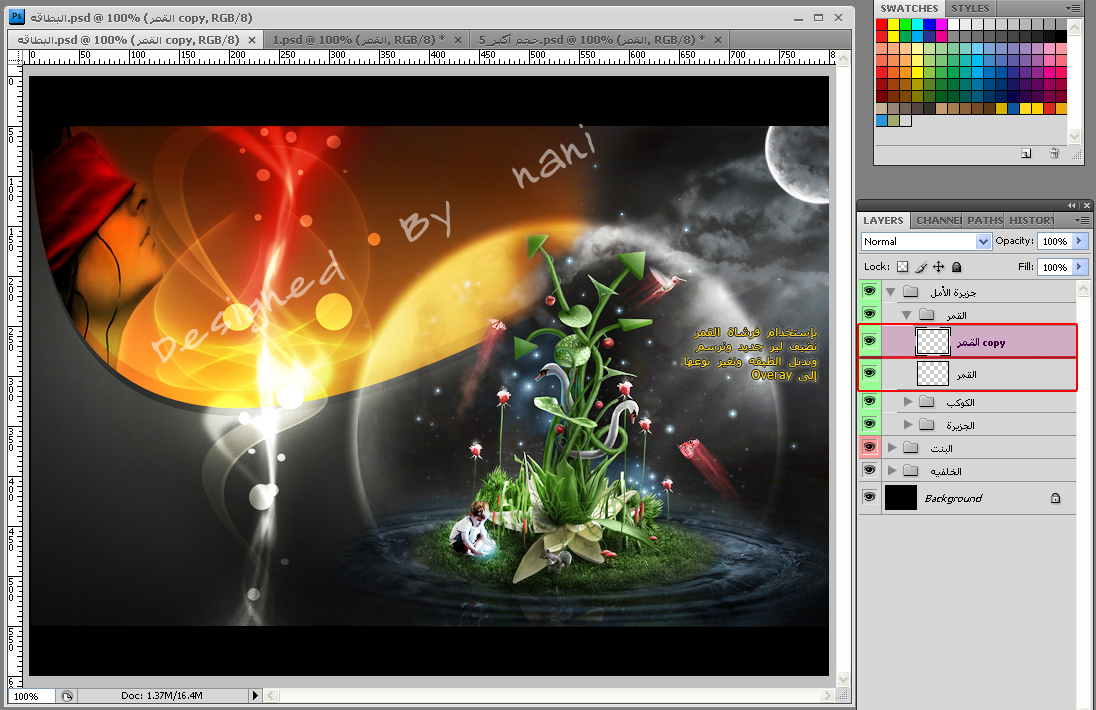The height and width of the screenshot is (710, 1096).
Task: Open the Normal blend mode dropdown
Action: 926,241
